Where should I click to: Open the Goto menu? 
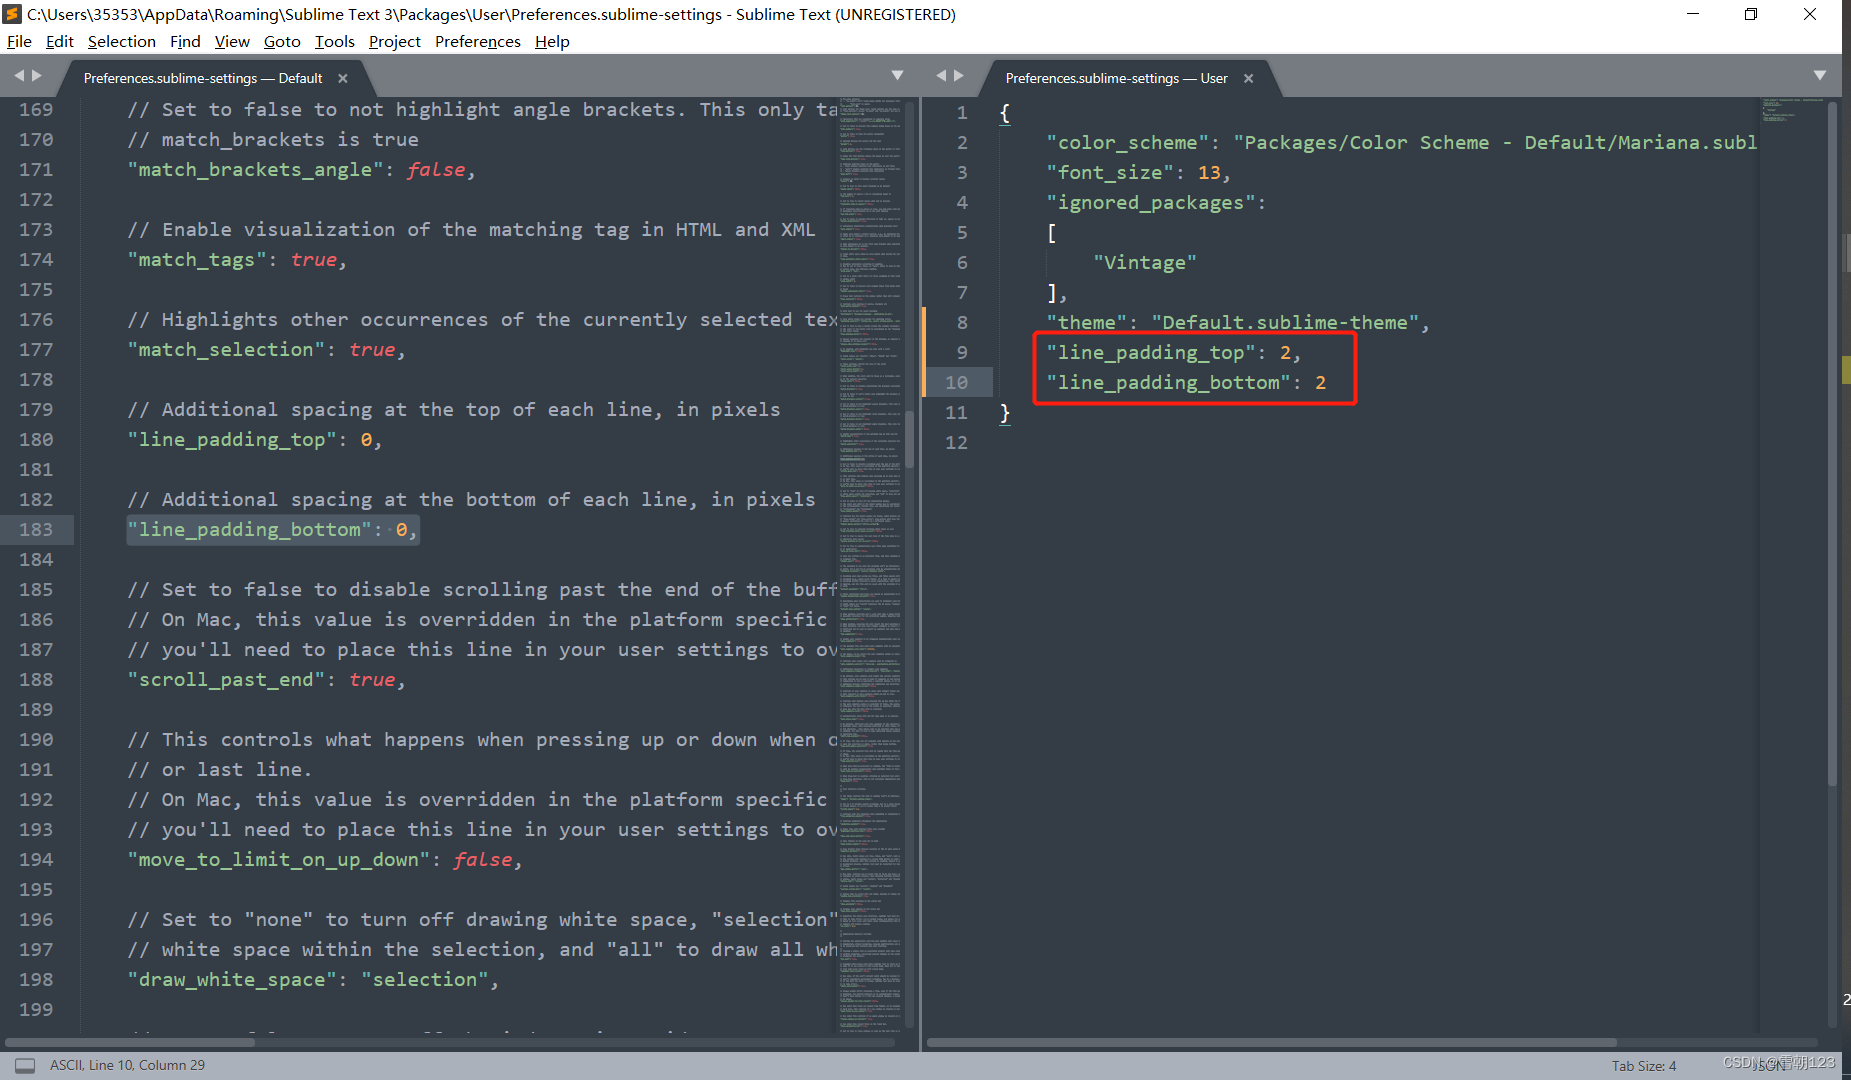coord(282,41)
